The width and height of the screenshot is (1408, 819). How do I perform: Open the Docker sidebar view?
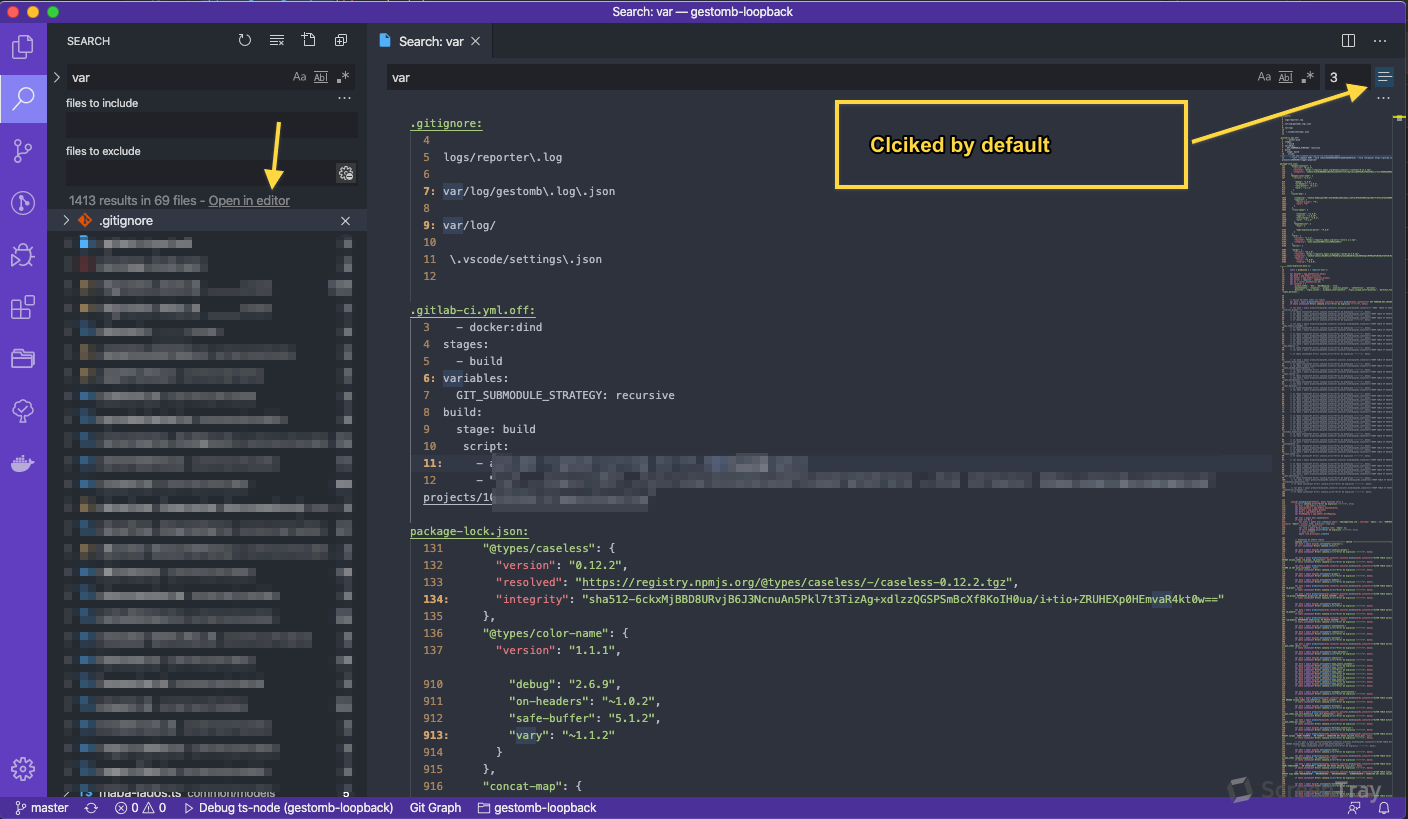24,462
